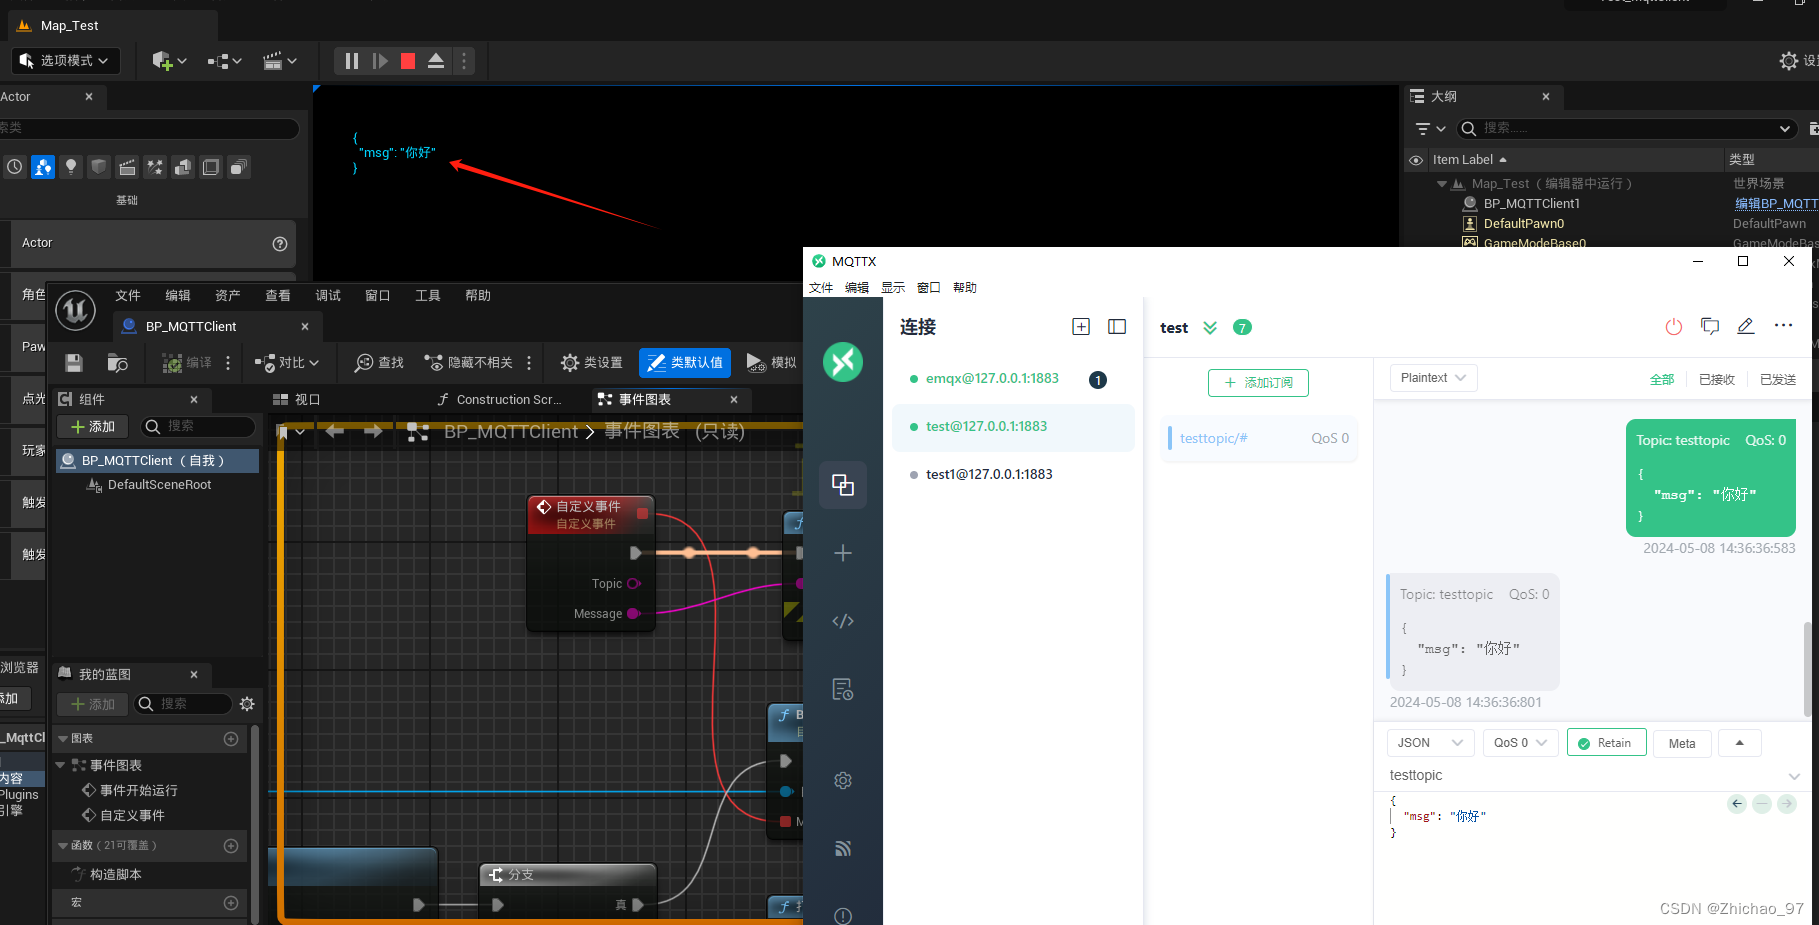The image size is (1819, 925).
Task: Select the Connections icon in MQTTX sidebar
Action: click(843, 485)
